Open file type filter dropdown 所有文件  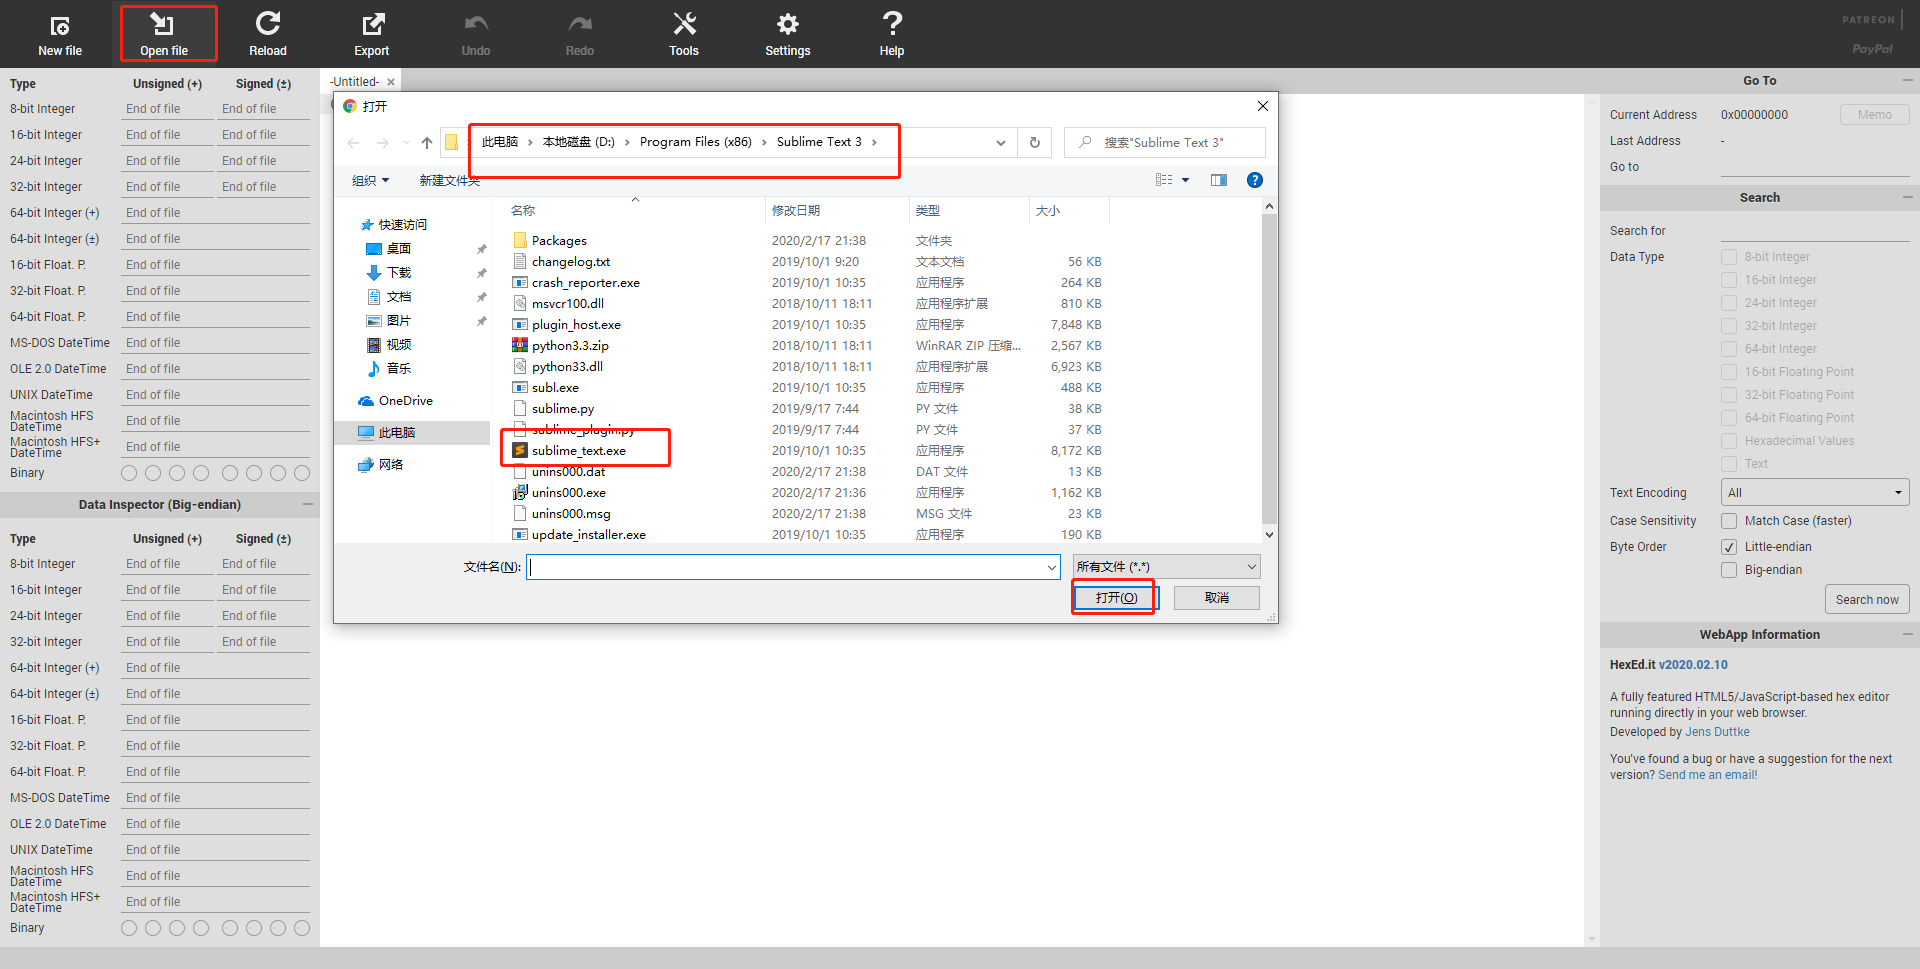click(x=1166, y=567)
